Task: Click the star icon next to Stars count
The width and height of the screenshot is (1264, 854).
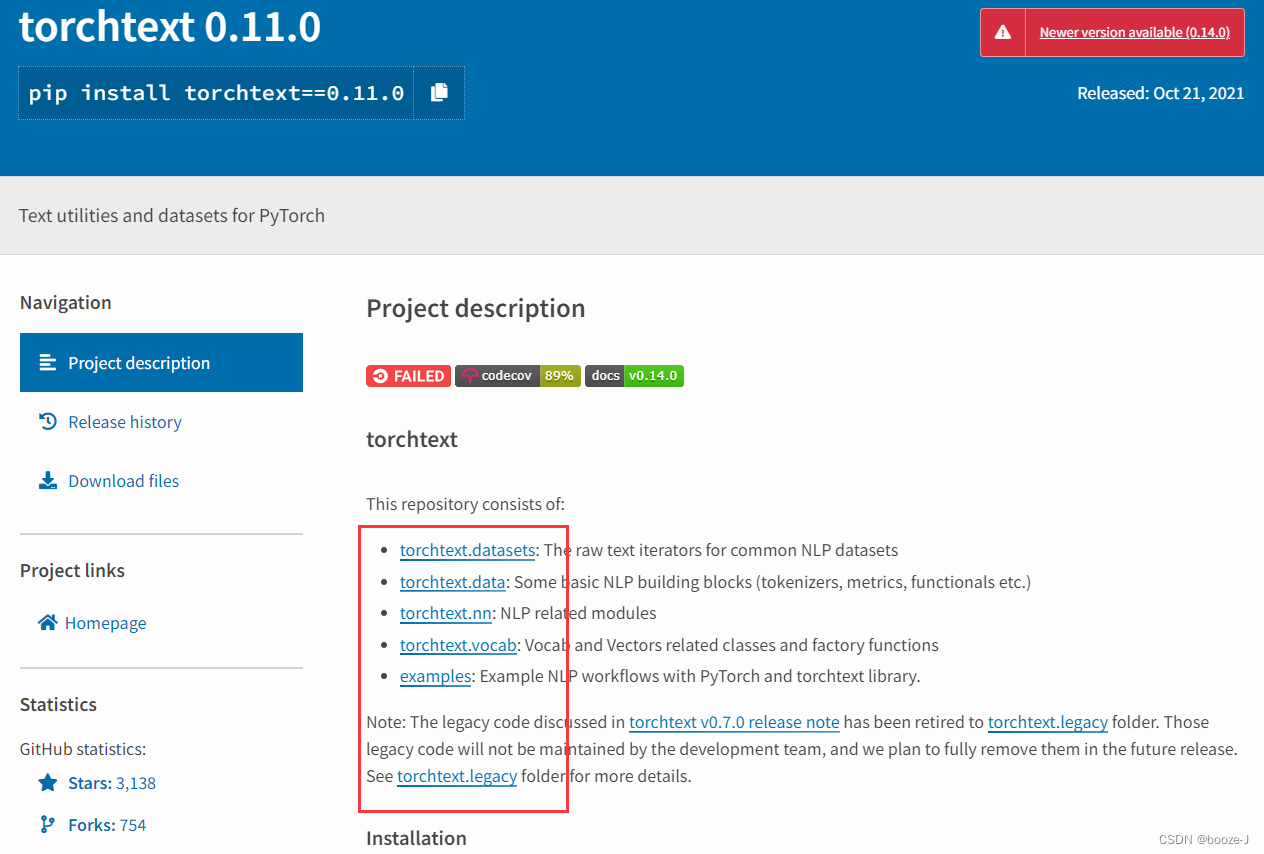Action: 48,782
